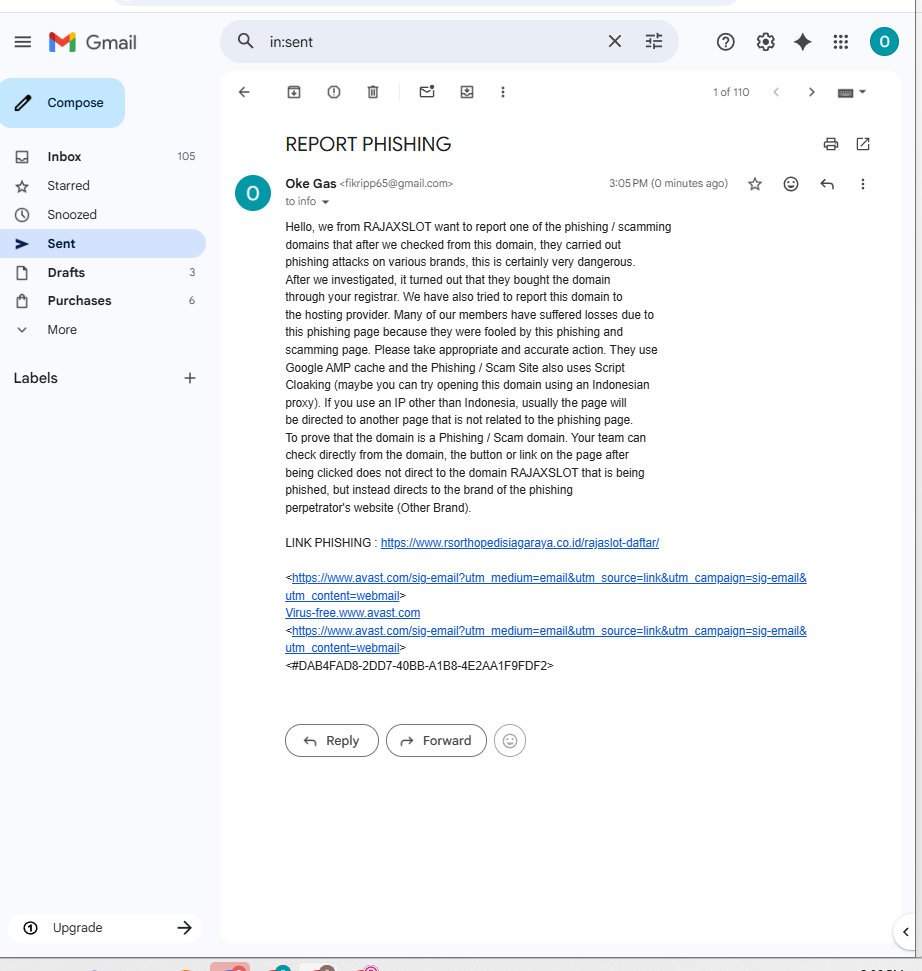Image resolution: width=922 pixels, height=971 pixels.
Task: Mark the message as unread
Action: click(427, 92)
